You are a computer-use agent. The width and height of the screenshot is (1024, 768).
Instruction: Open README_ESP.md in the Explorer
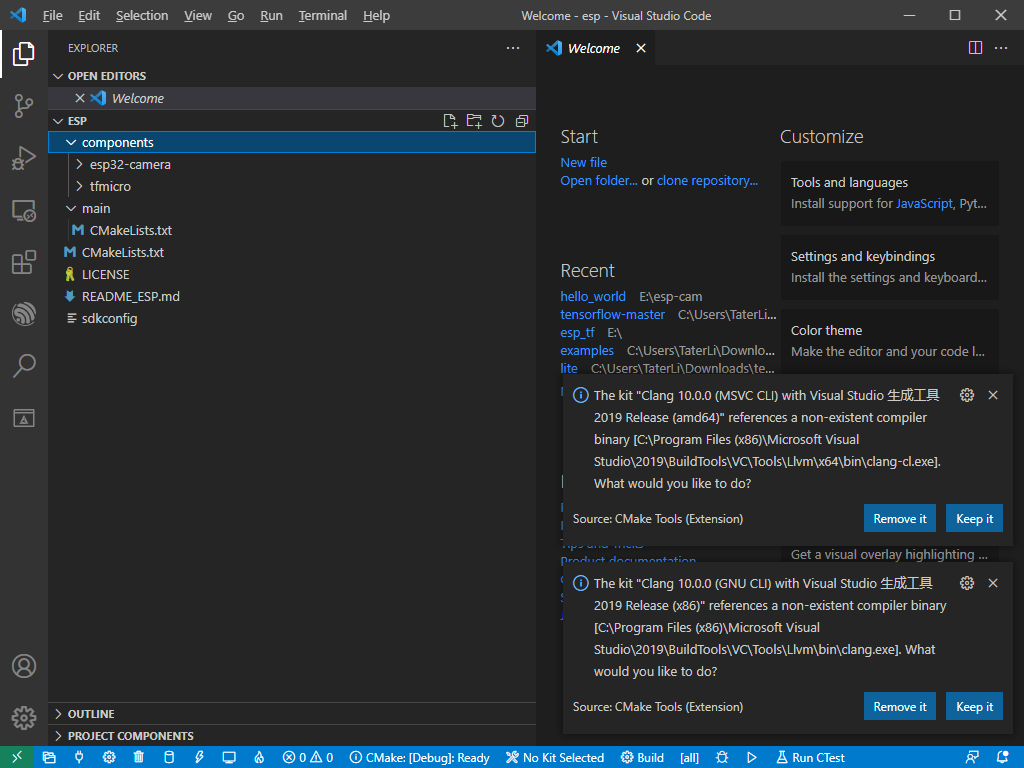(x=293, y=296)
